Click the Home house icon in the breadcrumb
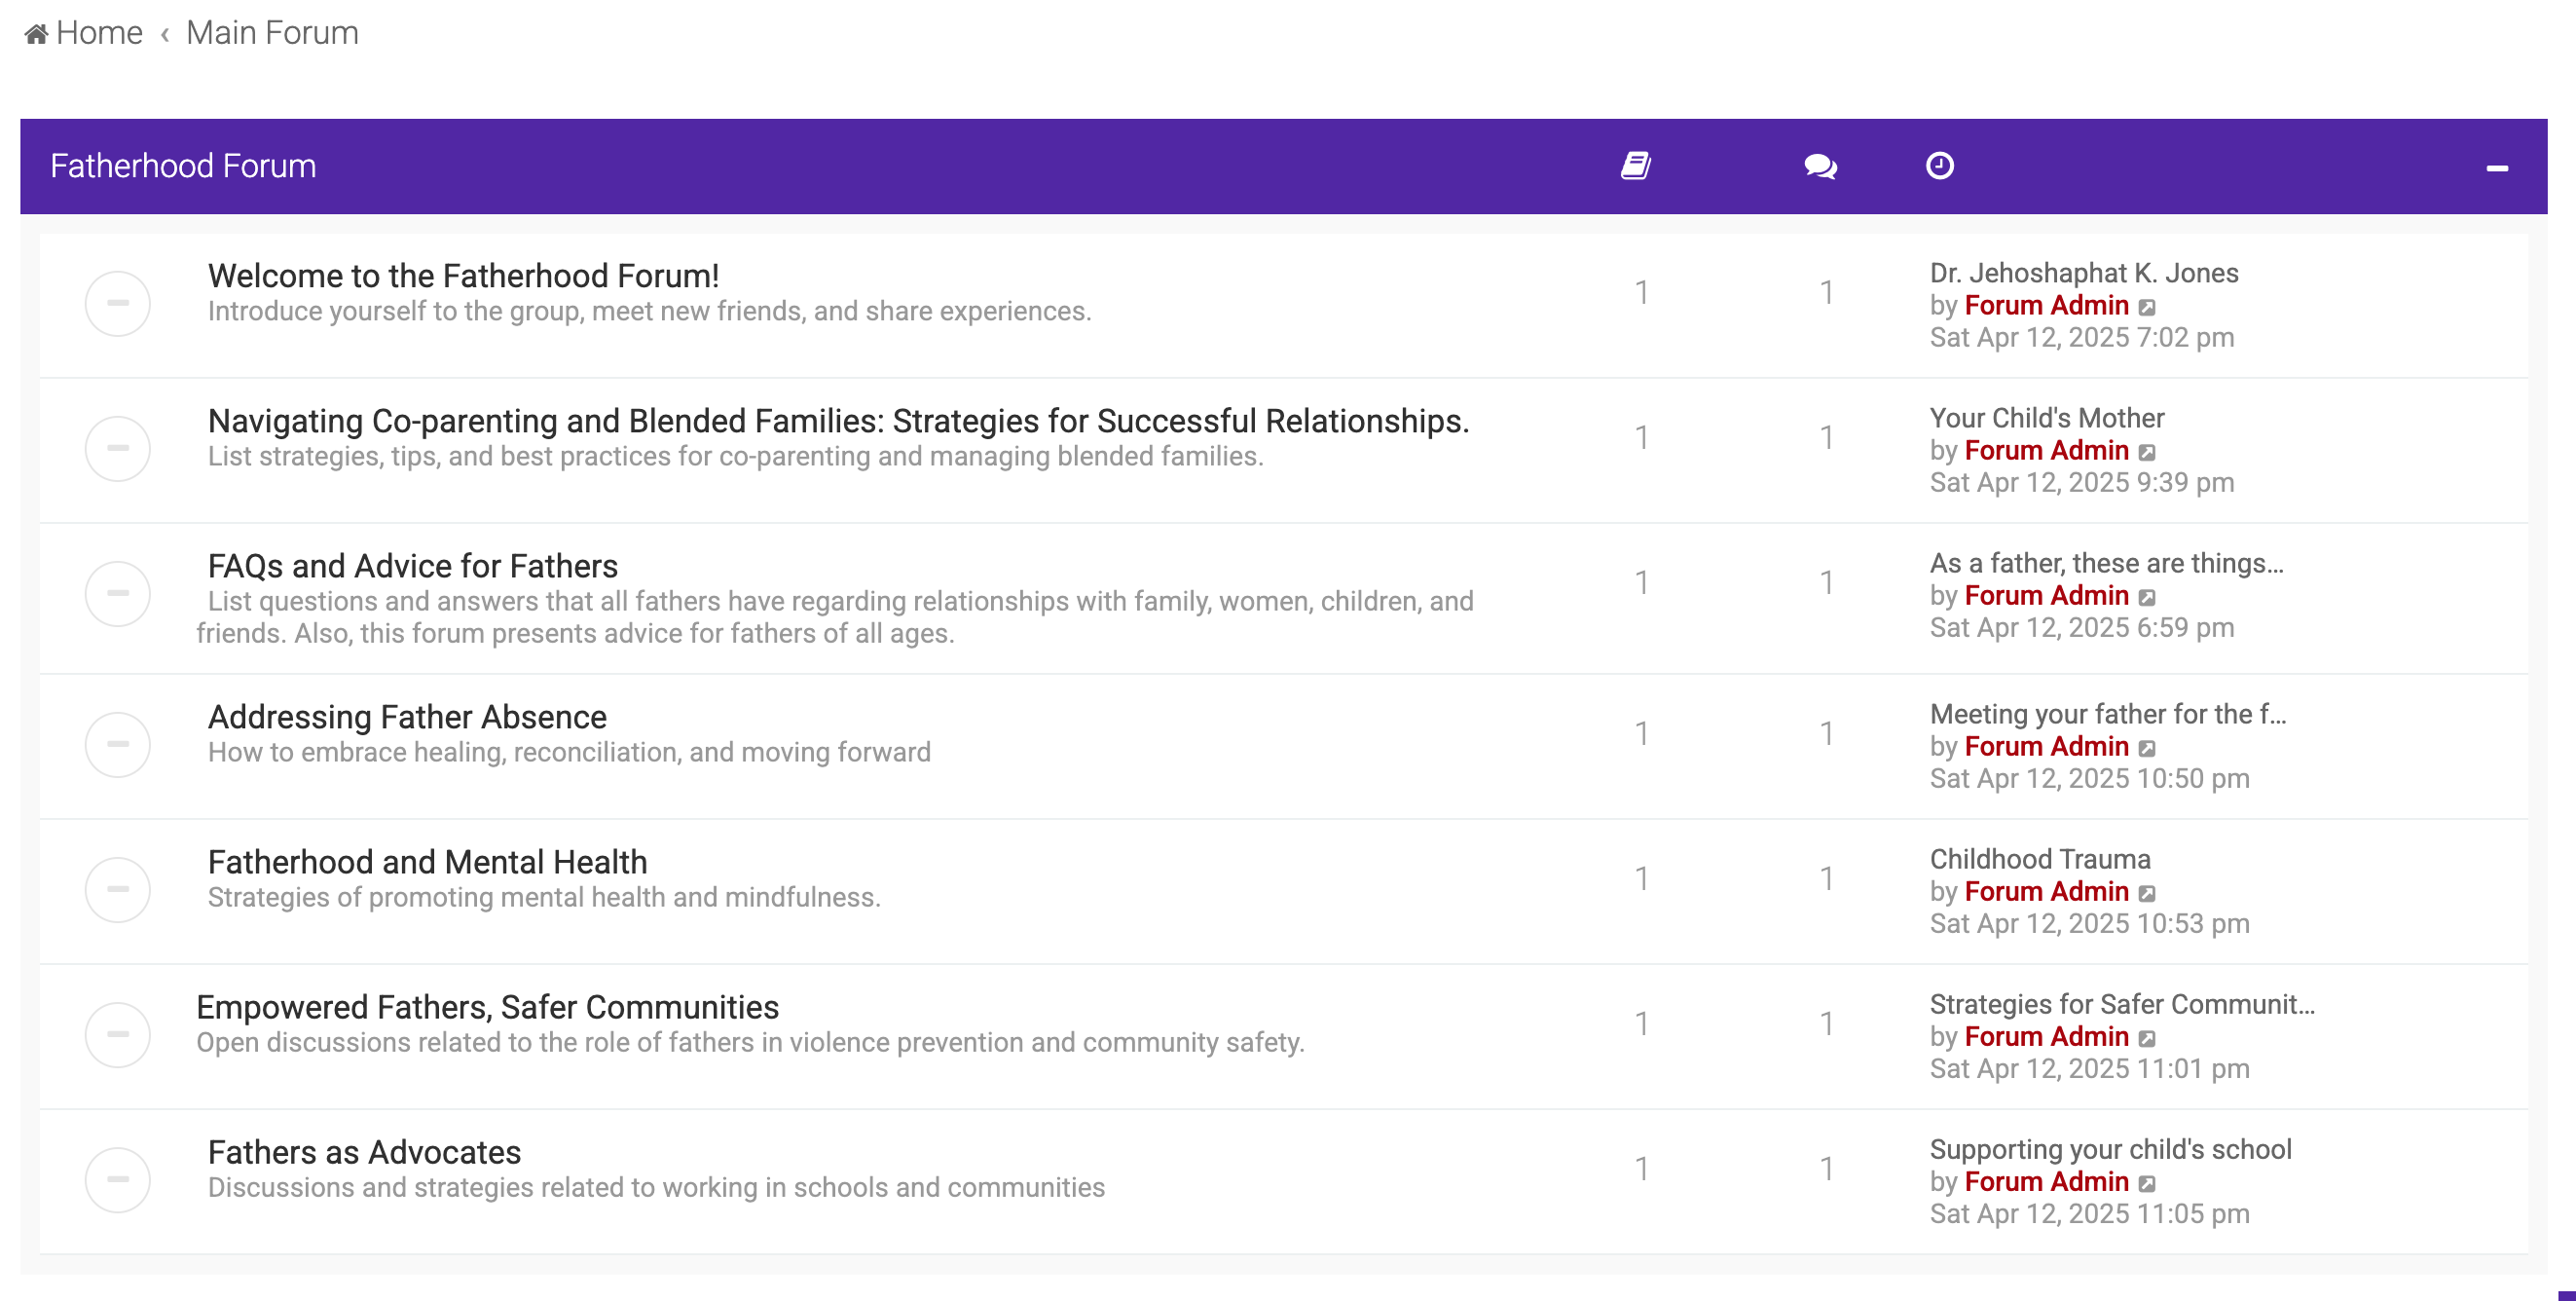Viewport: 2576px width, 1301px height. 36,34
